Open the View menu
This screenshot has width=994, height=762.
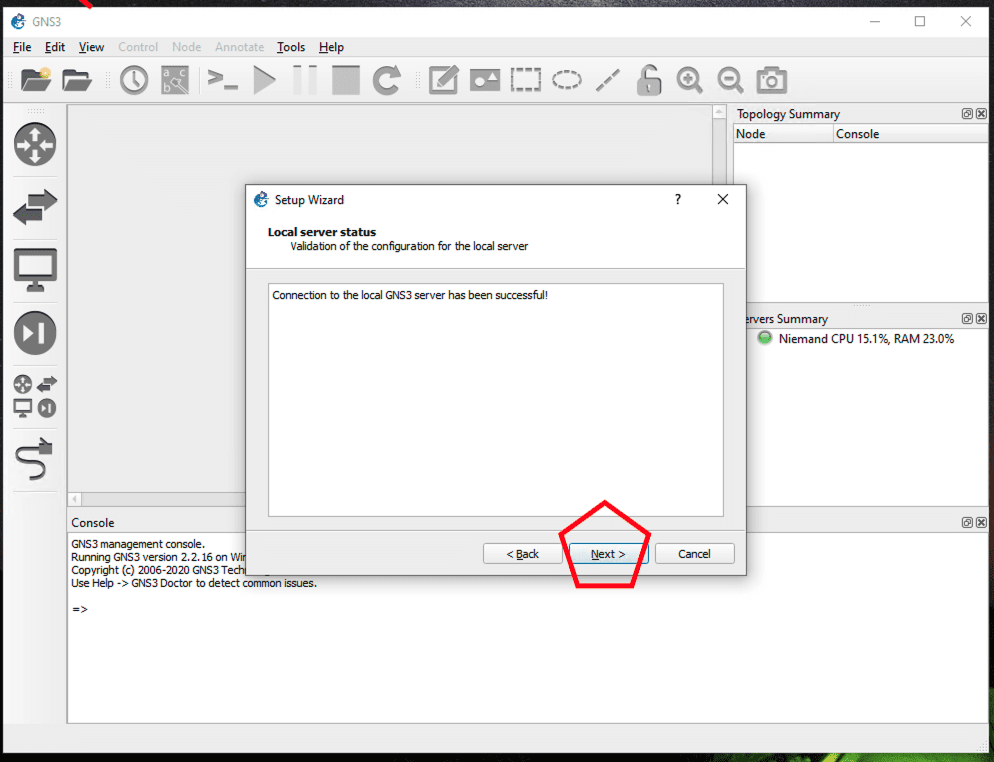tap(91, 47)
